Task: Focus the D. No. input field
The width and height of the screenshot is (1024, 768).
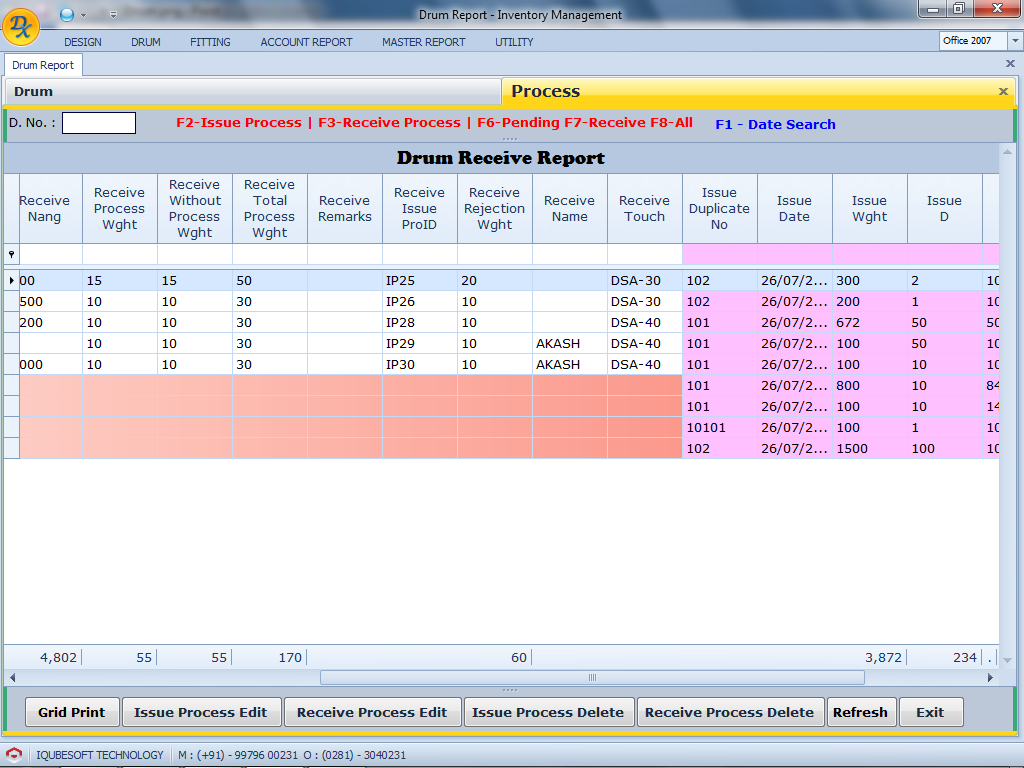Action: tap(99, 123)
